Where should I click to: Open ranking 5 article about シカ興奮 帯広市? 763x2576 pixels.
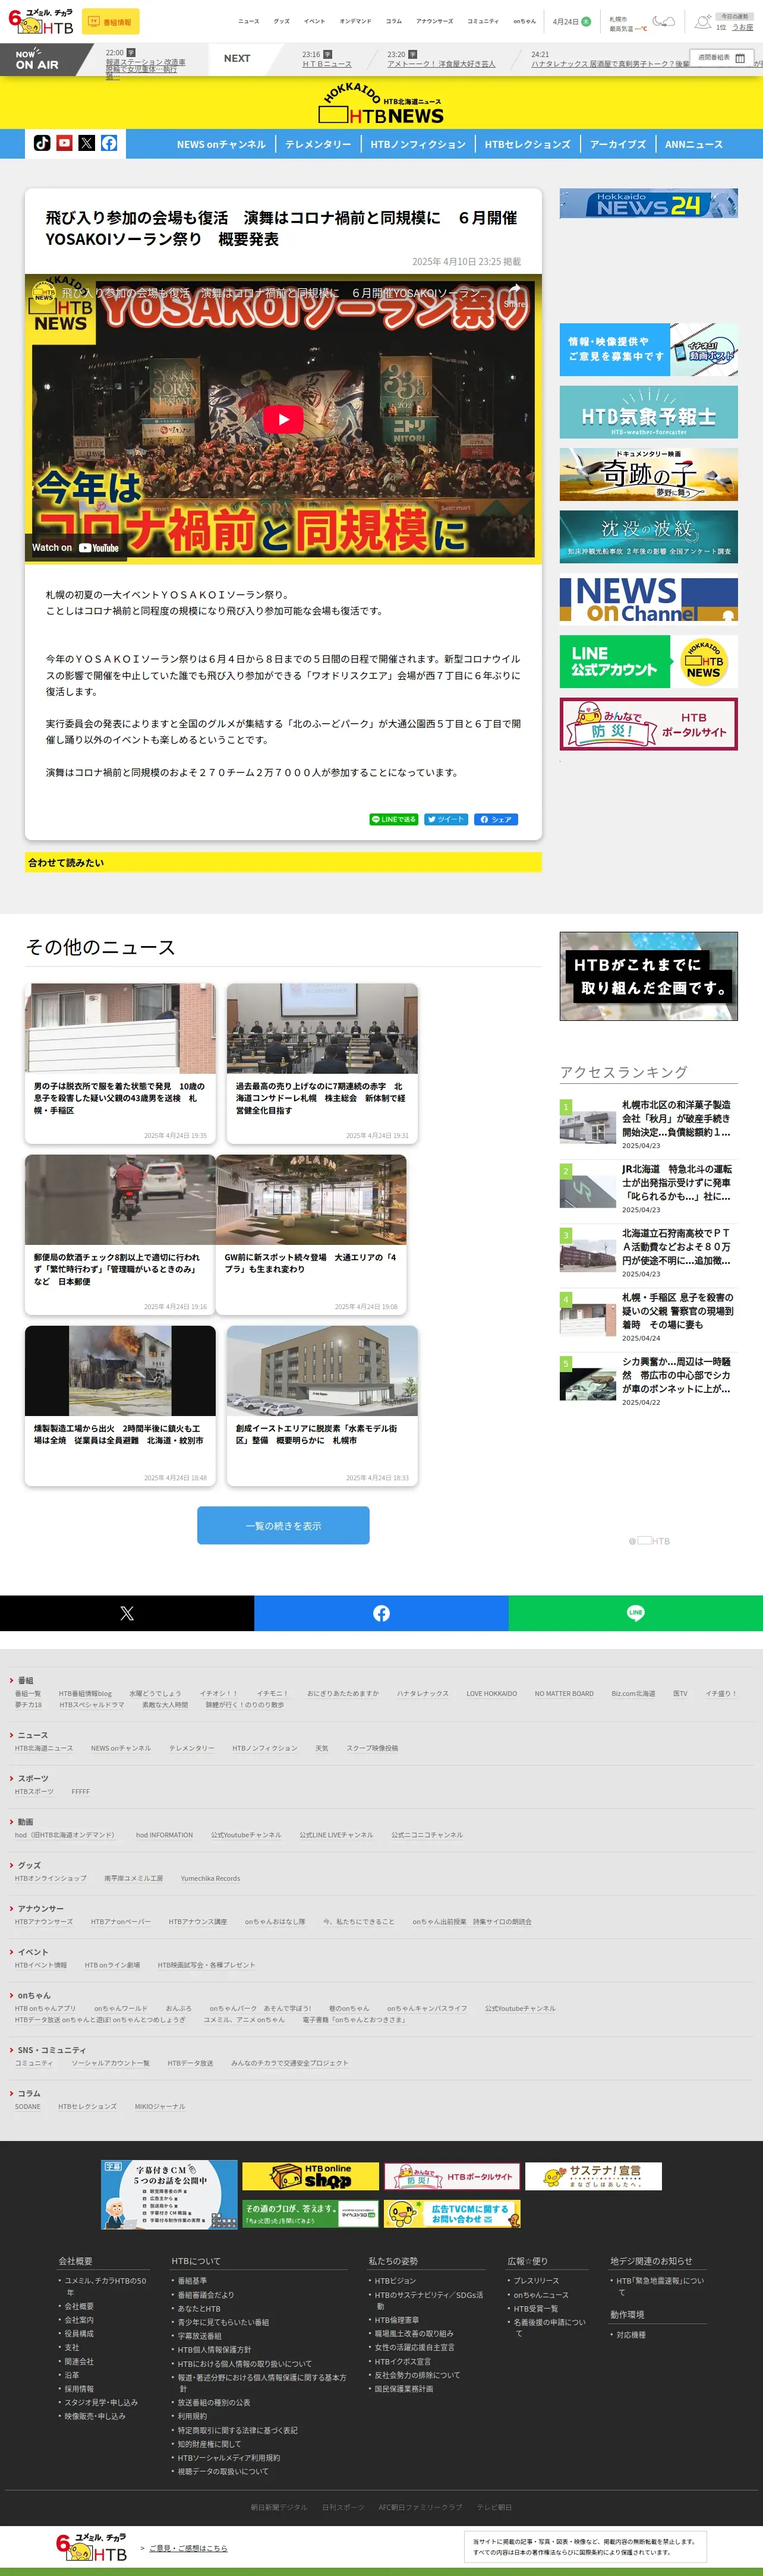coord(648,1381)
